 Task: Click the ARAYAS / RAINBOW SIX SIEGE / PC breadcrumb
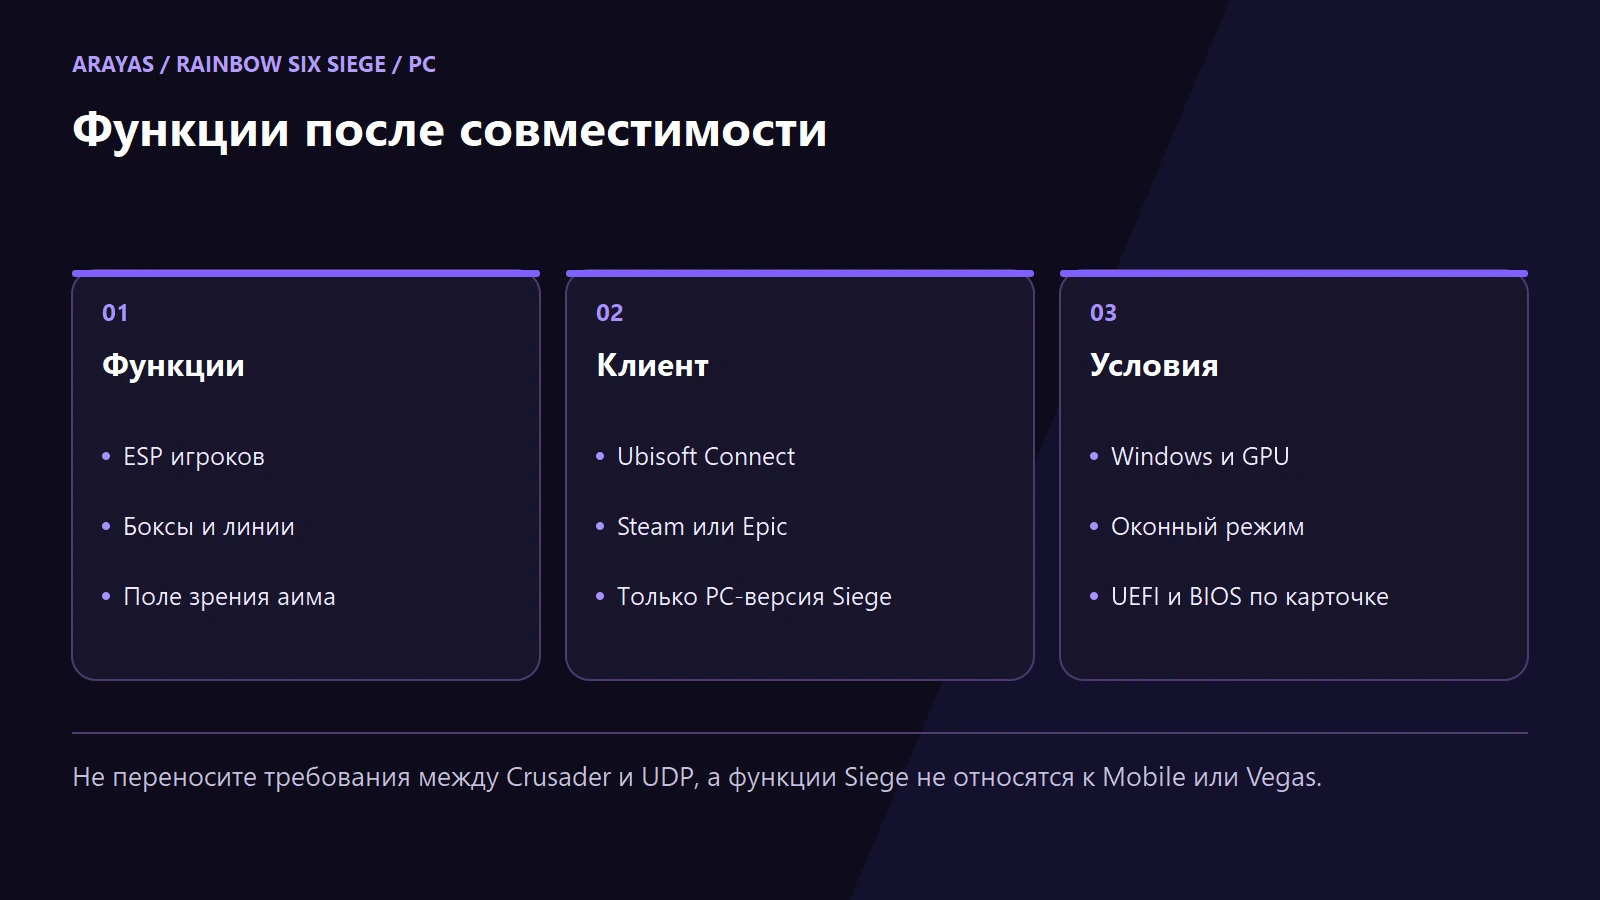[x=254, y=64]
